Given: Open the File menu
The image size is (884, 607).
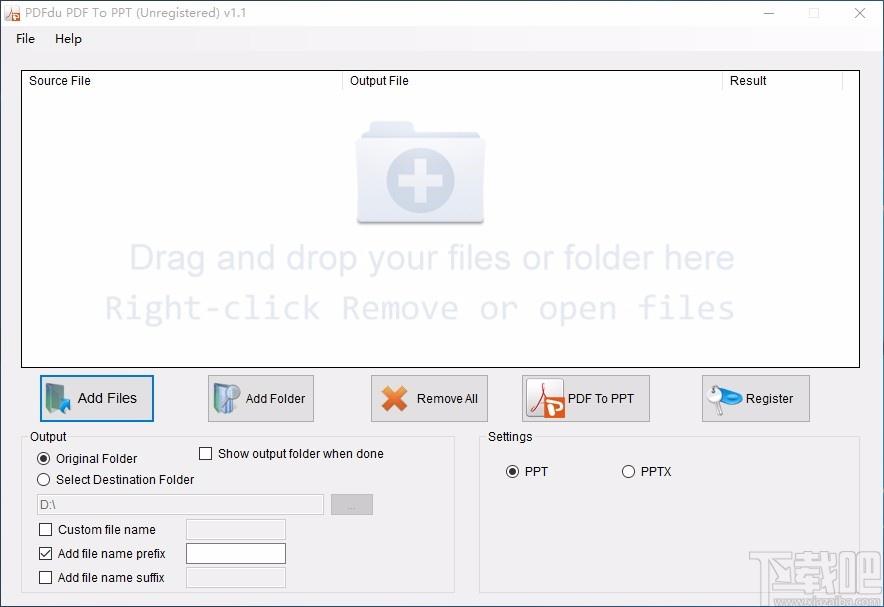Looking at the screenshot, I should 25,39.
